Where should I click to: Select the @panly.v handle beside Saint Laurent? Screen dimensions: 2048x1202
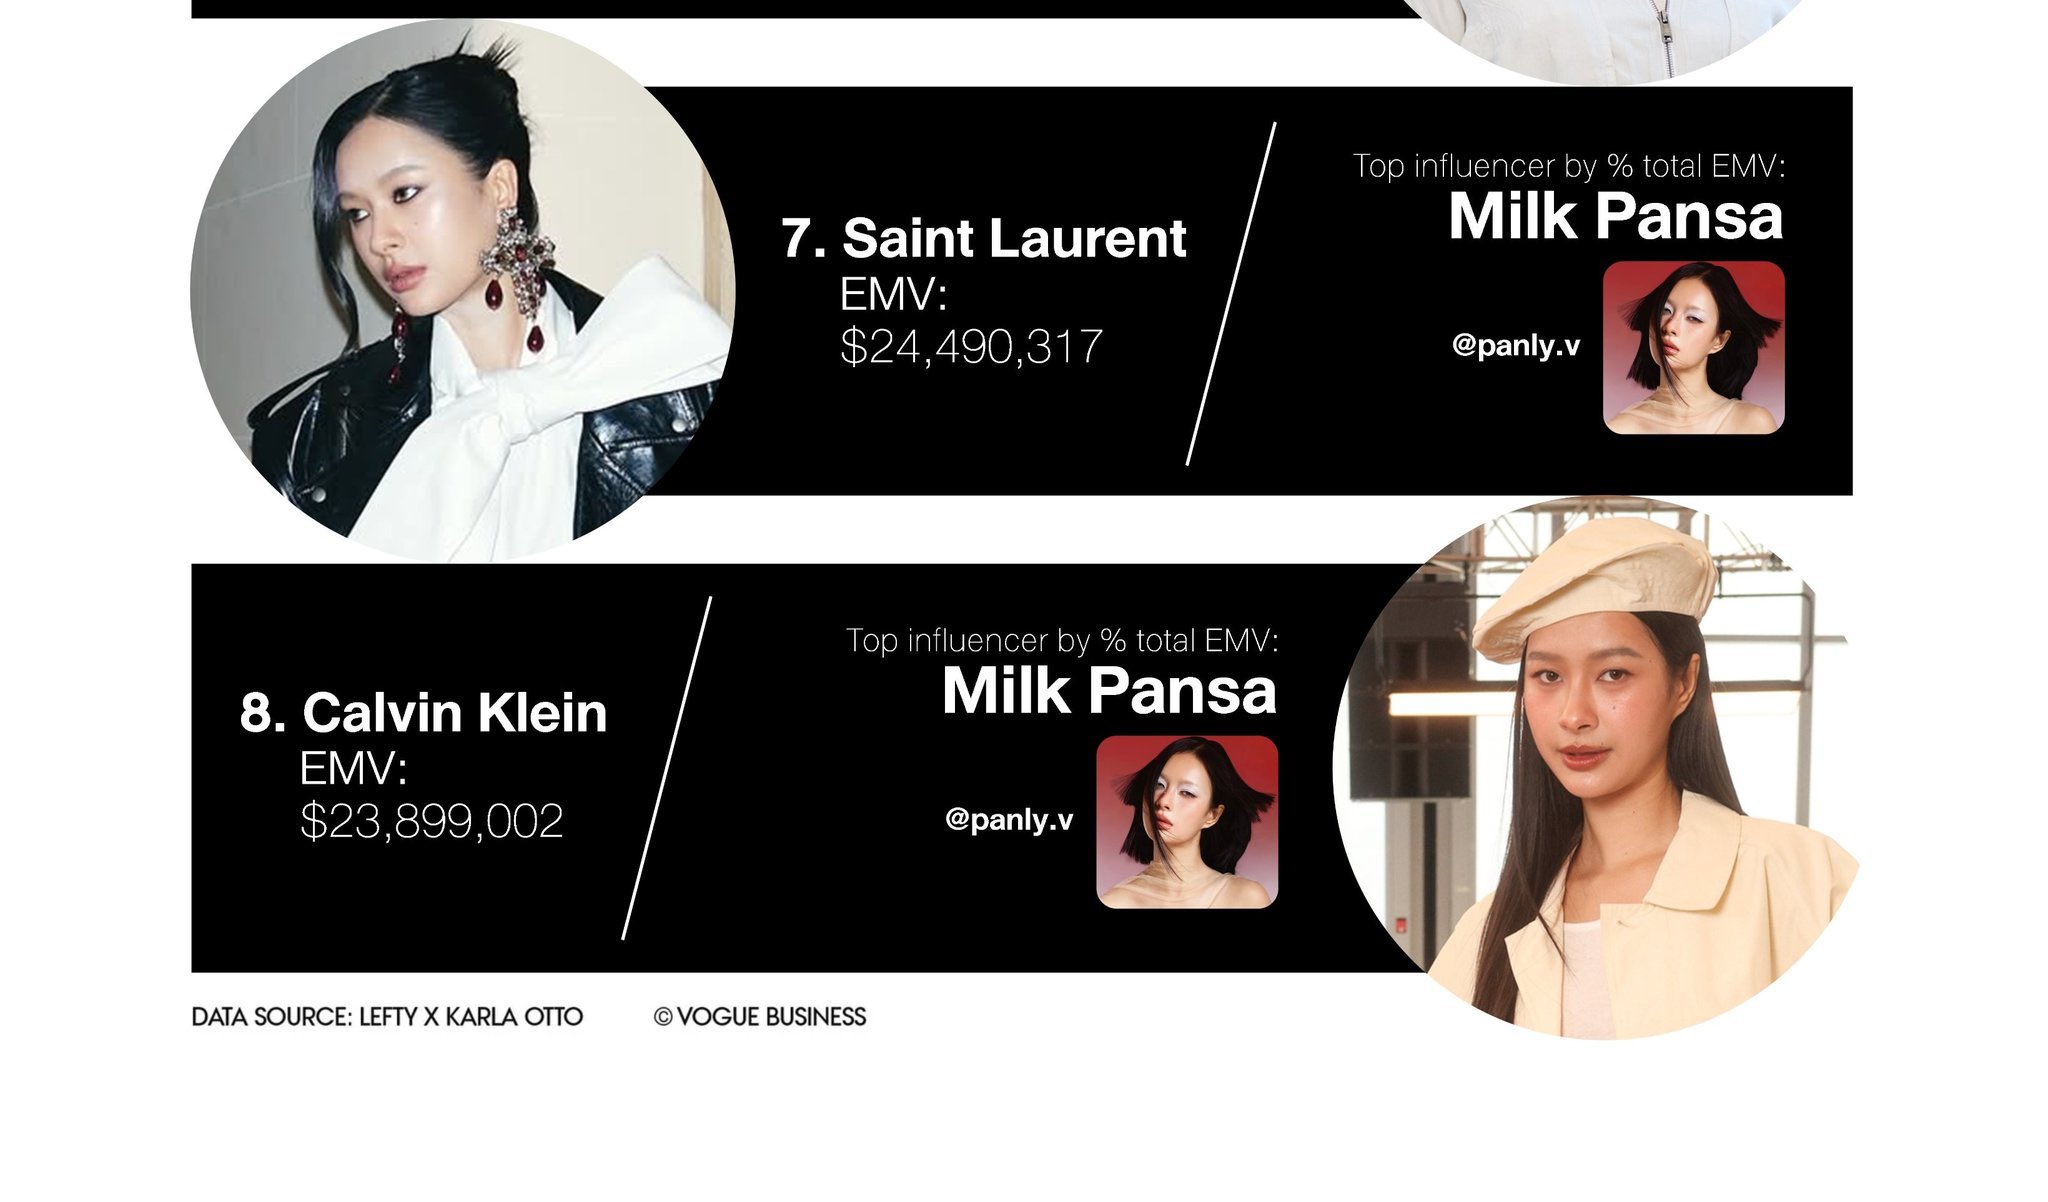tap(1516, 346)
